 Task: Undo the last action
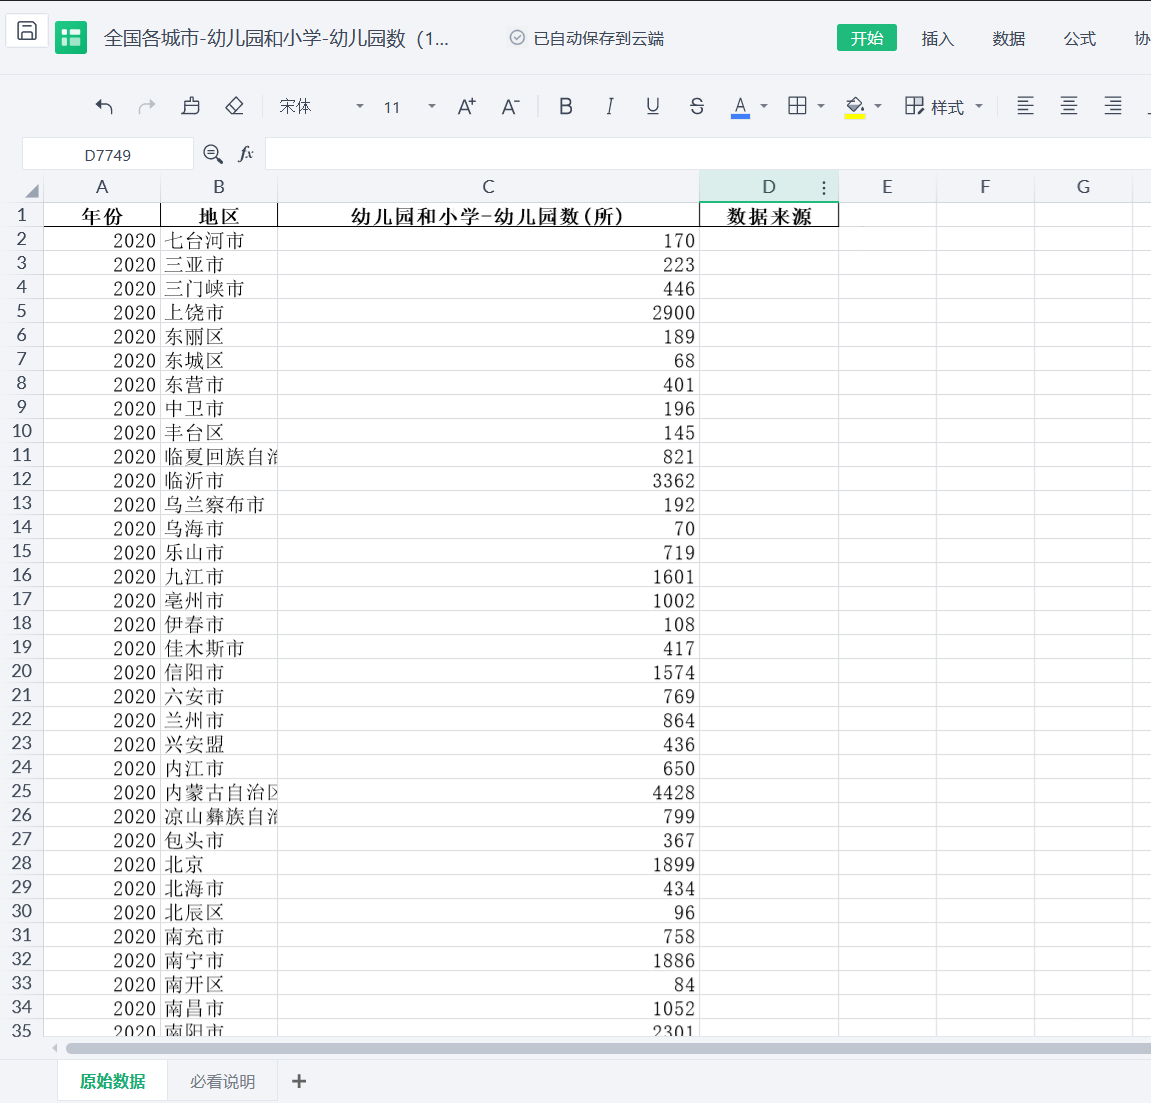(x=104, y=106)
